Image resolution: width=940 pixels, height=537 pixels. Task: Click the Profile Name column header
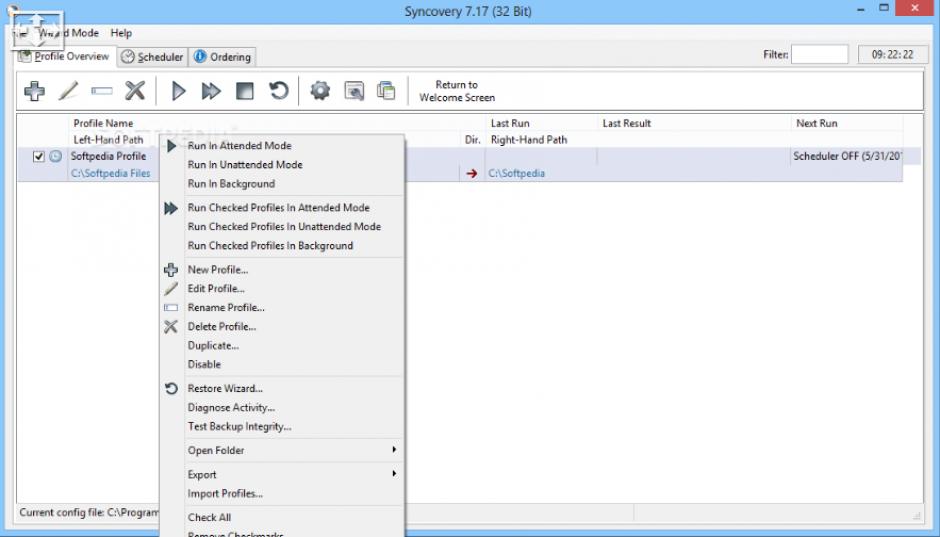(103, 123)
